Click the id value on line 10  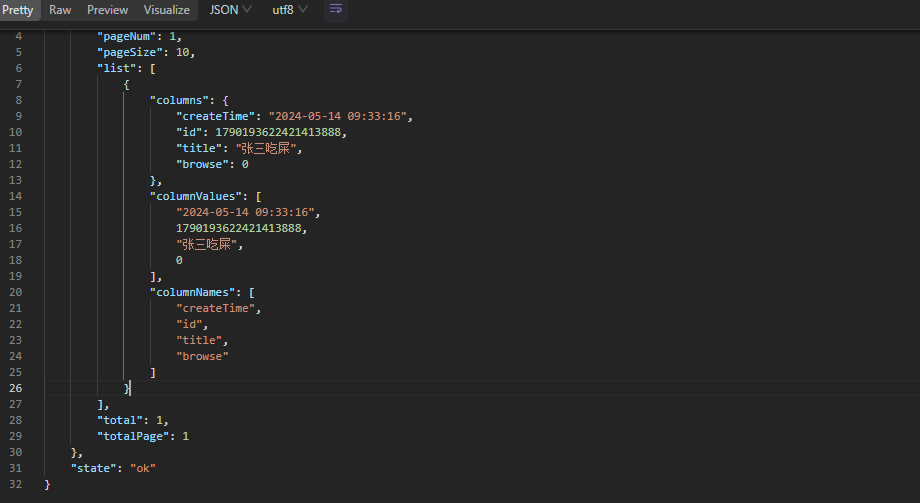pos(278,132)
